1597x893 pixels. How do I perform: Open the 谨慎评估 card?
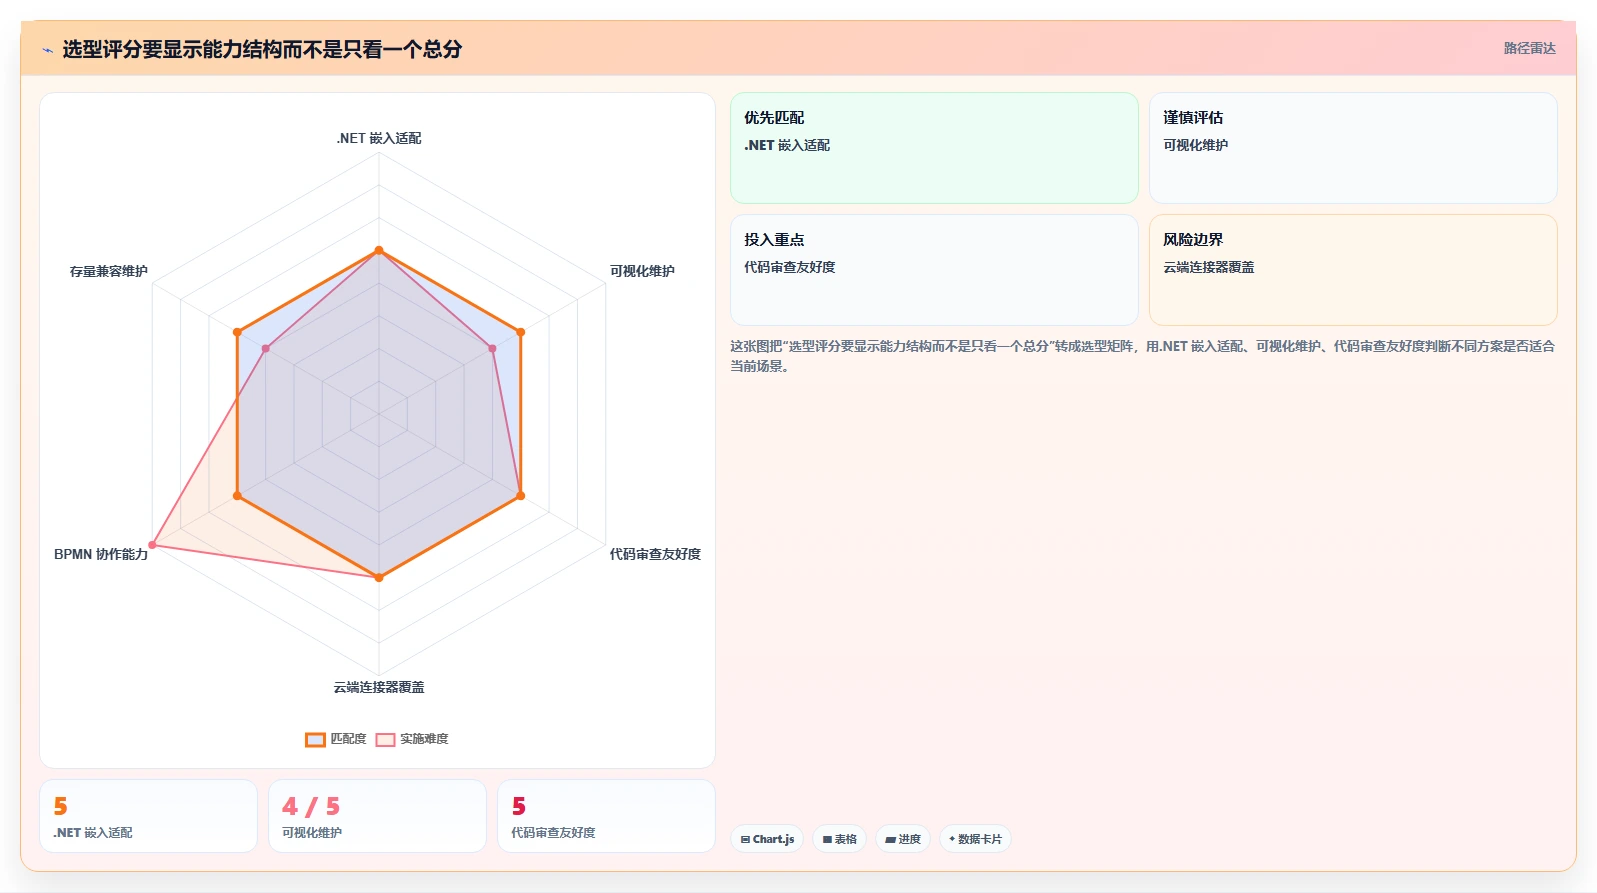tap(1353, 148)
